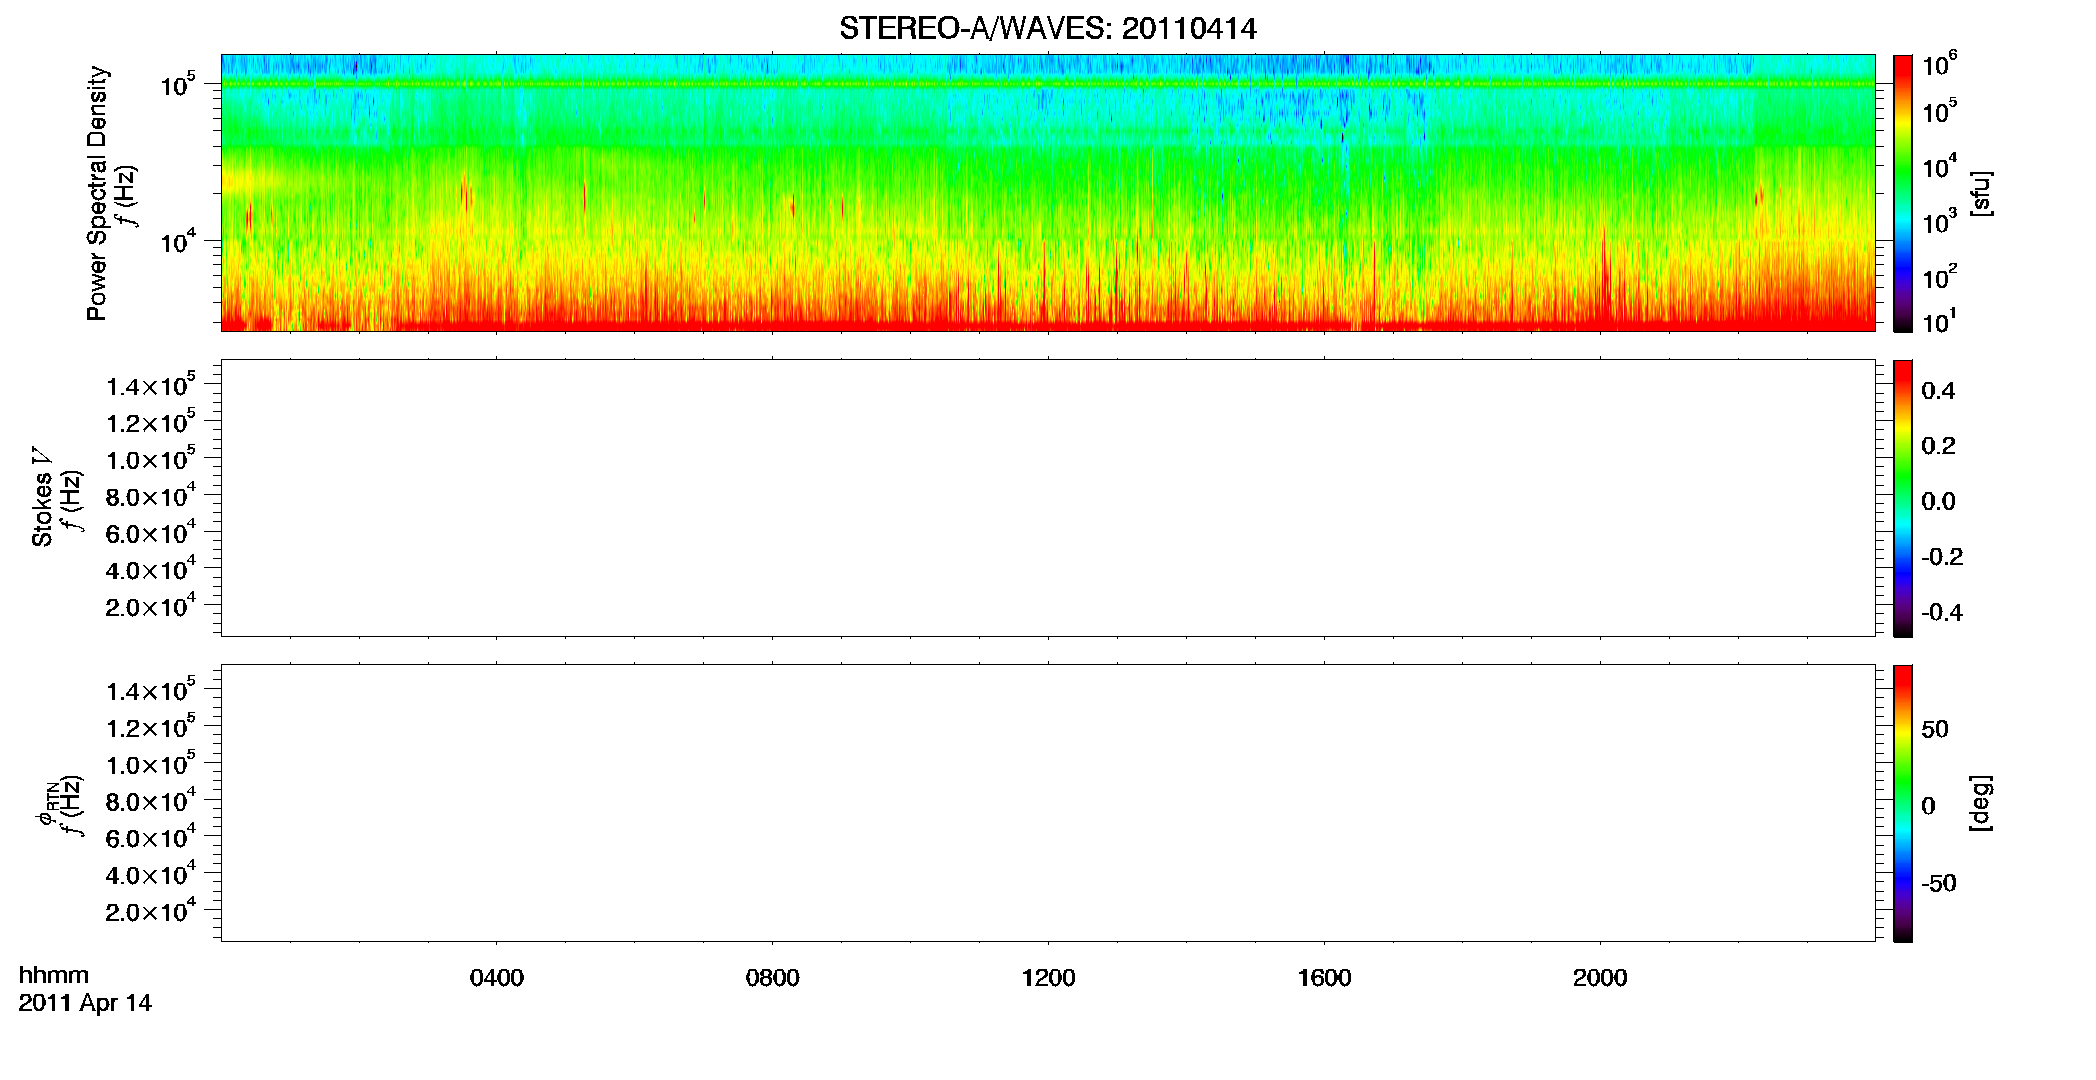Click the 0400 time axis label
Screen dimensions: 2096x1080
[497, 978]
